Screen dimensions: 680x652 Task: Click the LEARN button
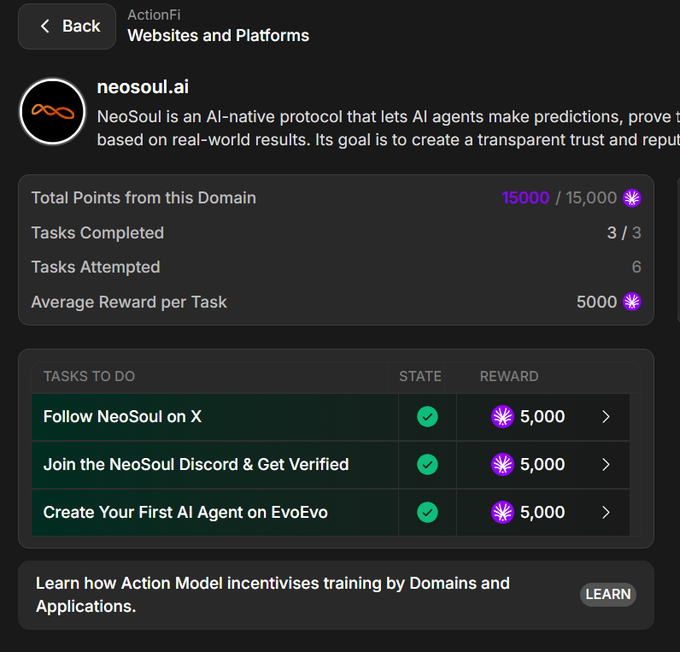coord(608,594)
